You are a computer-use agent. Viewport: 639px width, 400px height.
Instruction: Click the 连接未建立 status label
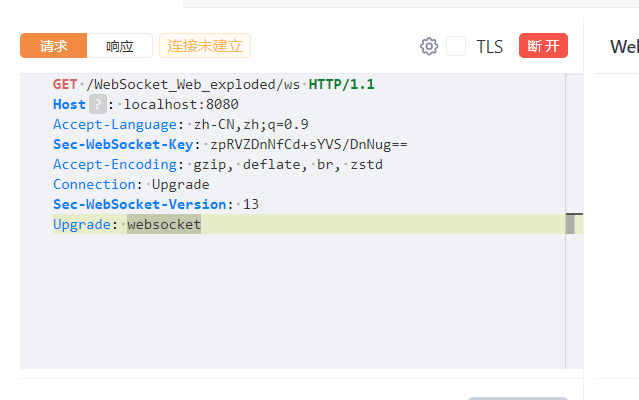pos(205,46)
